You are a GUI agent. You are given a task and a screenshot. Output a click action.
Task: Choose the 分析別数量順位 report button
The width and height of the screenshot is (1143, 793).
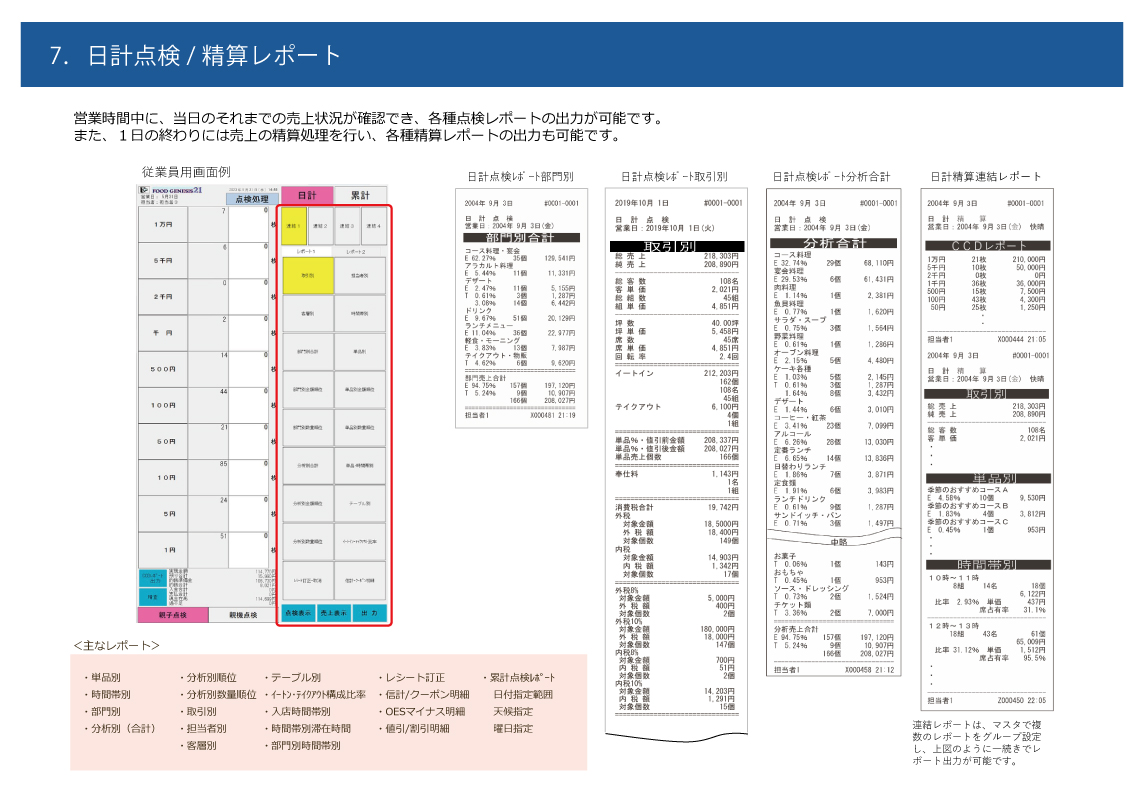308,542
